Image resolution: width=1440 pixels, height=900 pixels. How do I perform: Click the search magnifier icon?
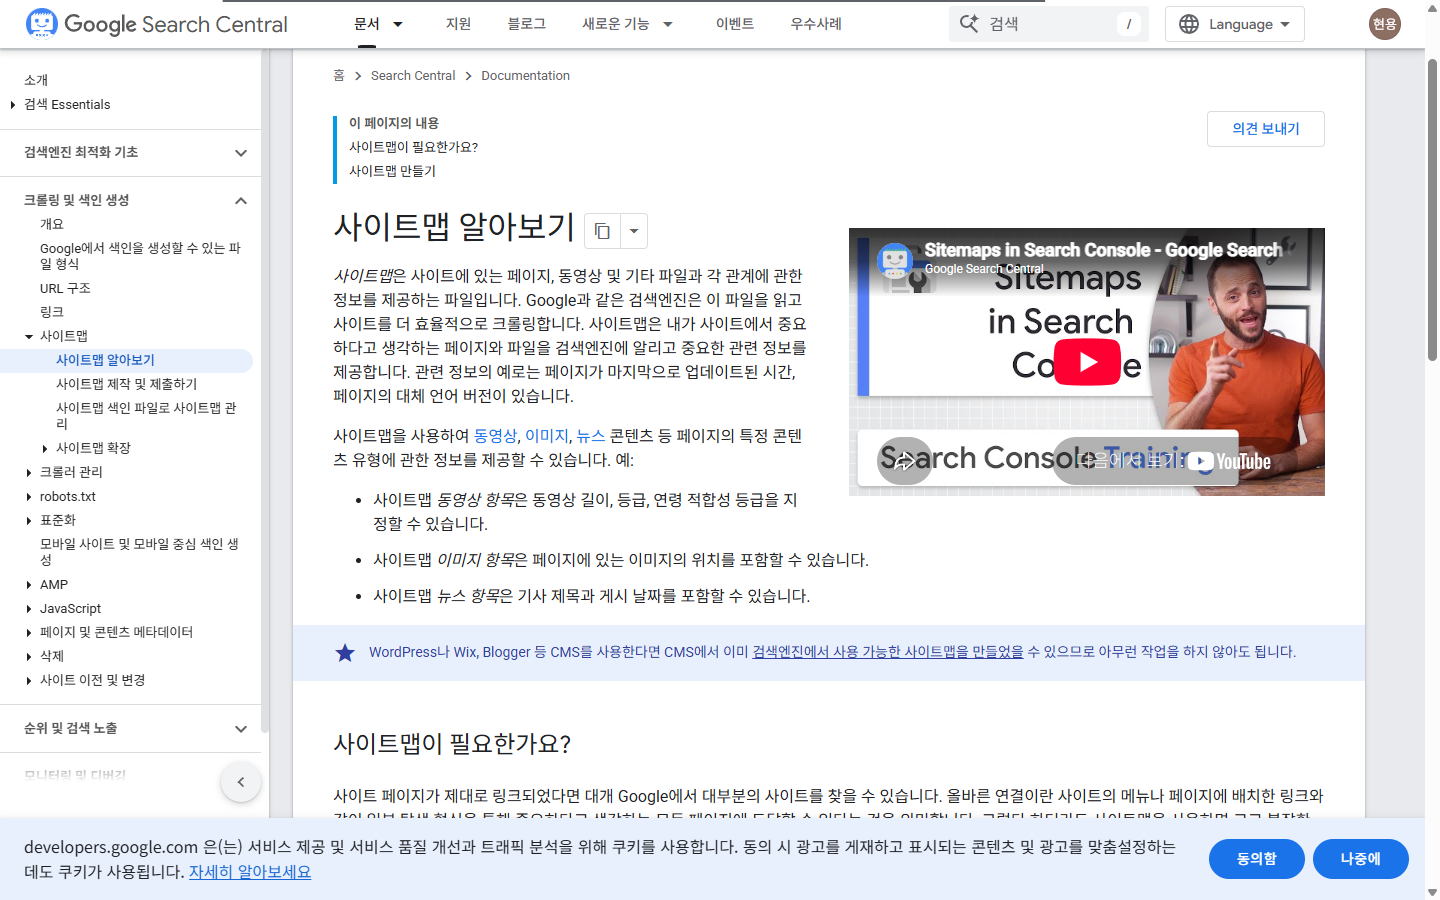click(x=969, y=24)
